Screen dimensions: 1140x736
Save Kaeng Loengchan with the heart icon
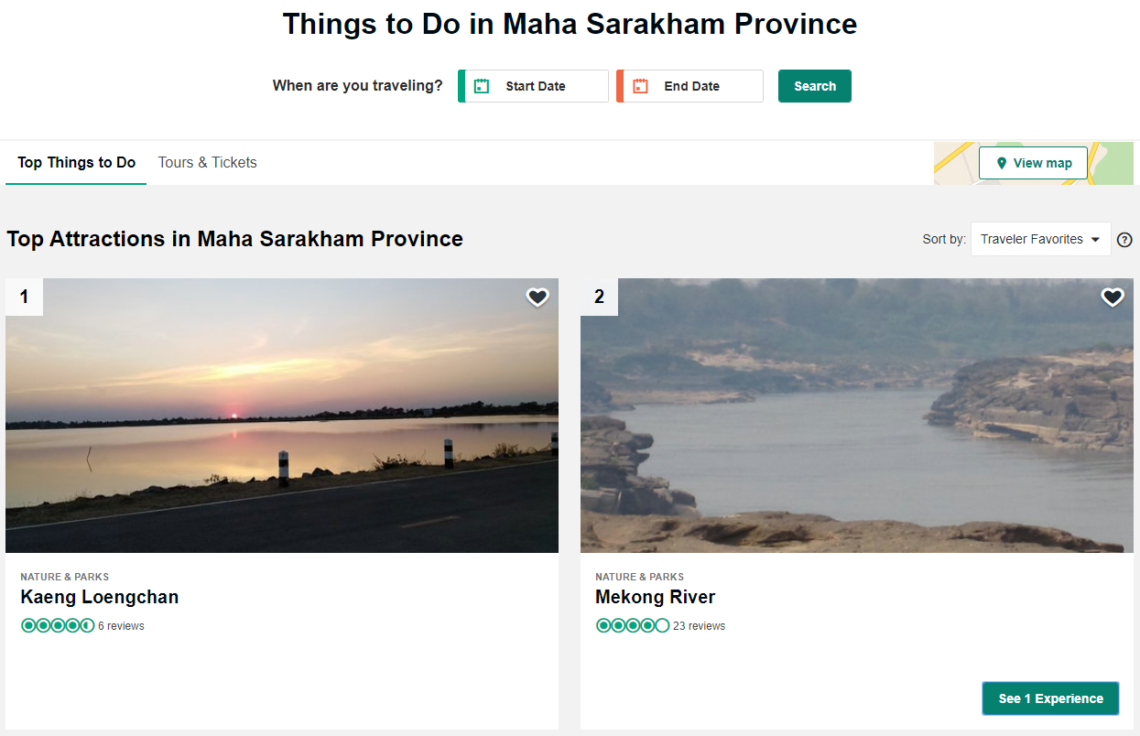tap(538, 297)
